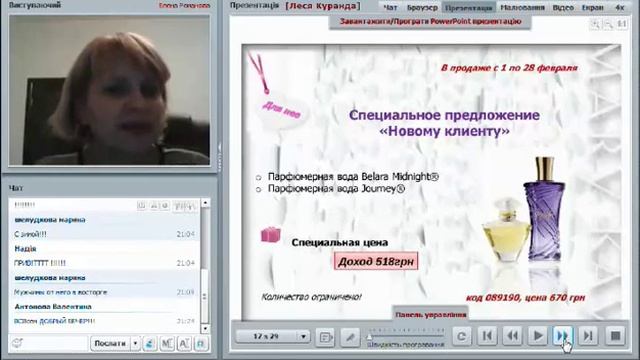Click the rightmost blue icon in chat toolbar
640x360 pixels.
click(201, 344)
